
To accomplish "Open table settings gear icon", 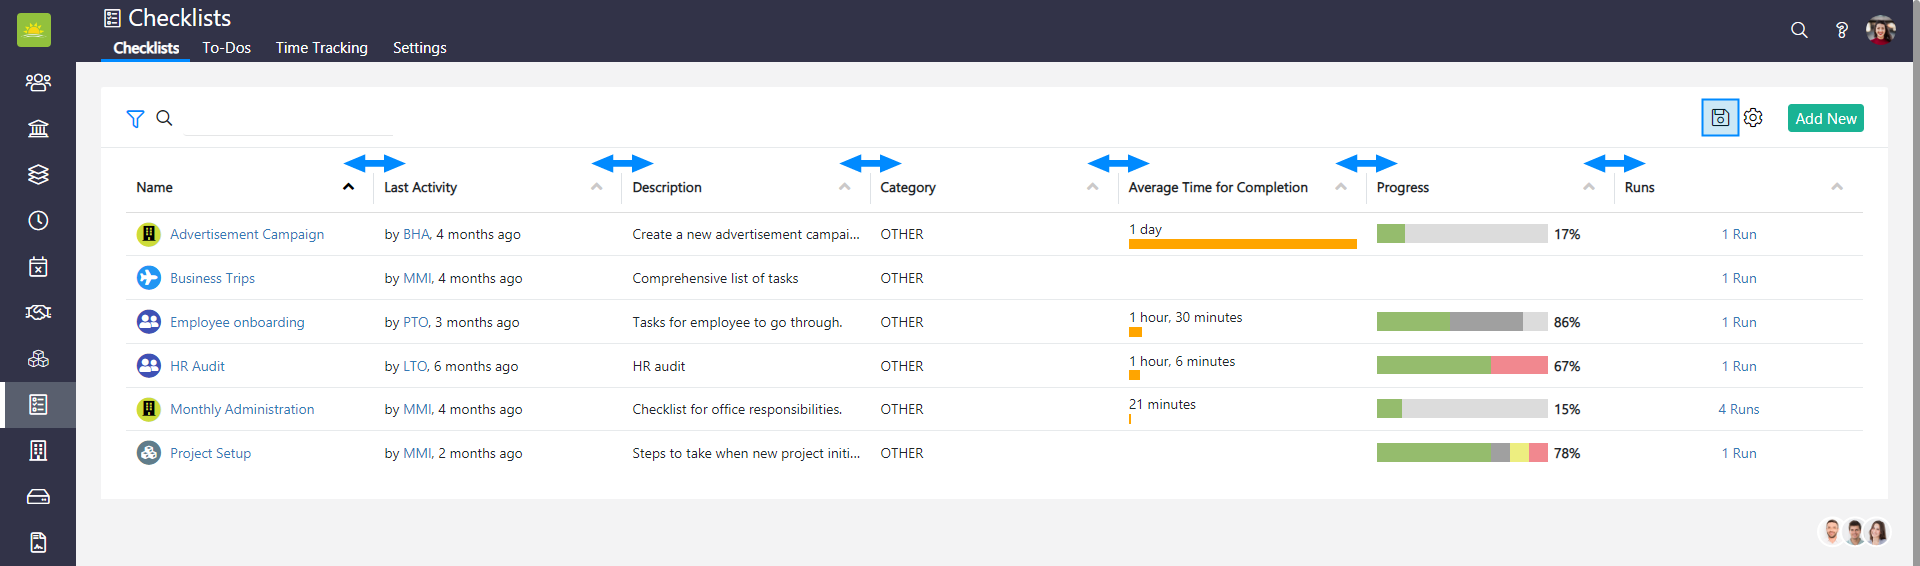I will [x=1753, y=118].
